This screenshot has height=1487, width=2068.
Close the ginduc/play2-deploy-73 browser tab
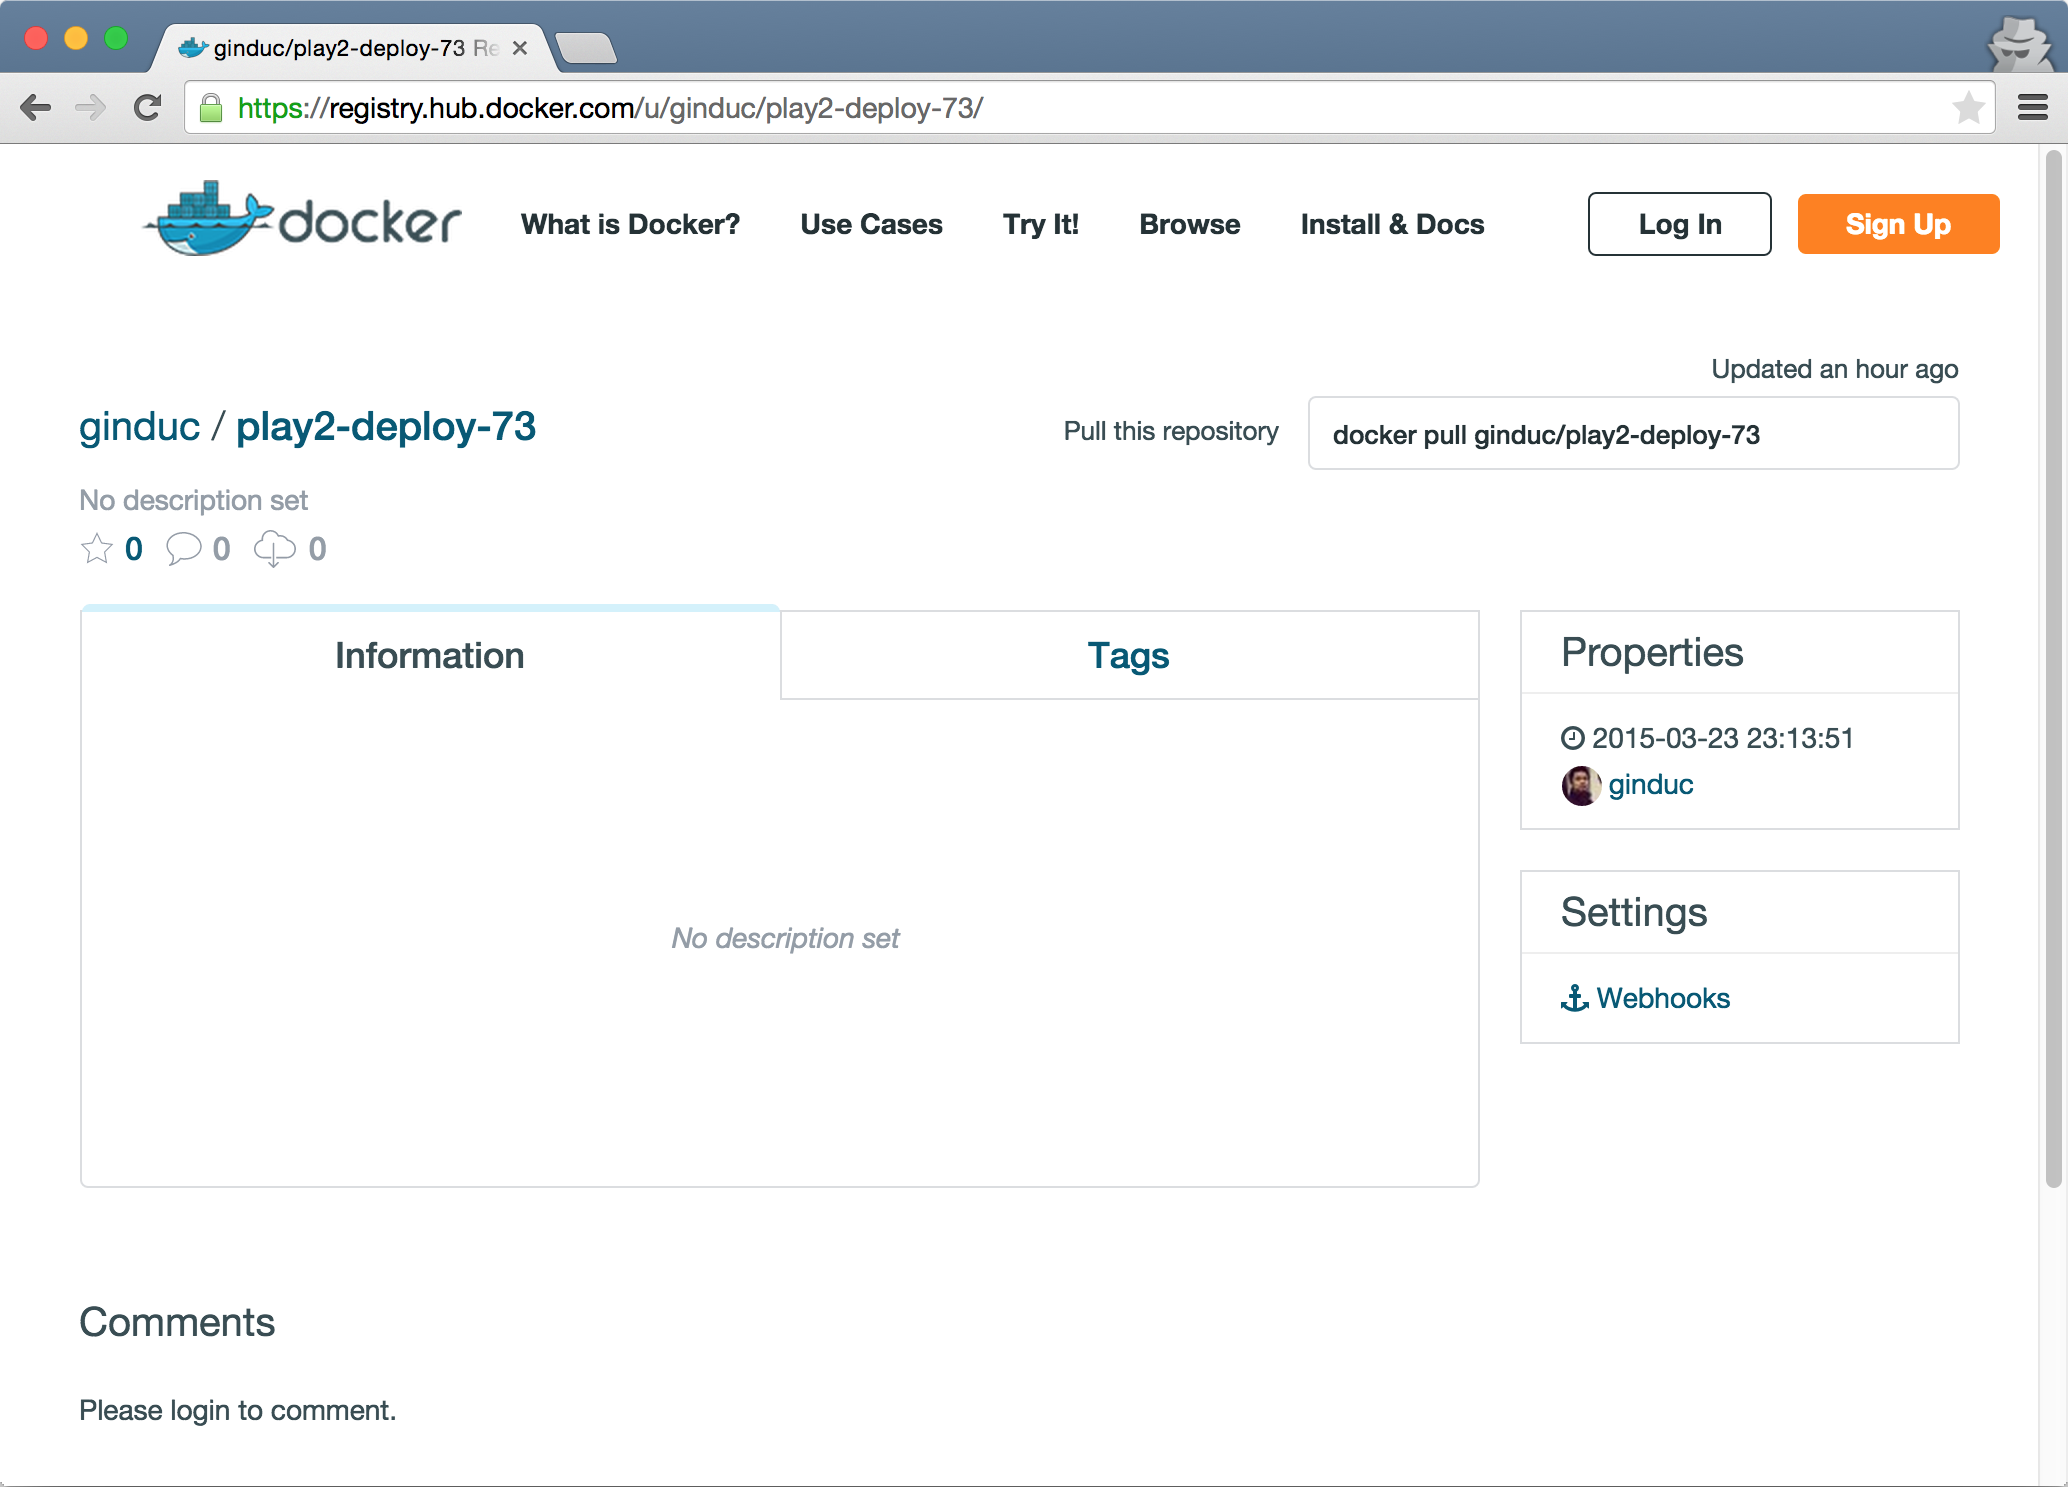pyautogui.click(x=519, y=48)
